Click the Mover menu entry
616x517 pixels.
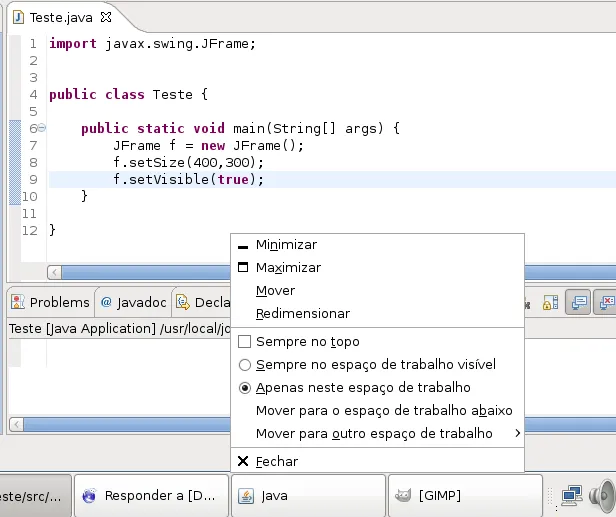tap(275, 291)
